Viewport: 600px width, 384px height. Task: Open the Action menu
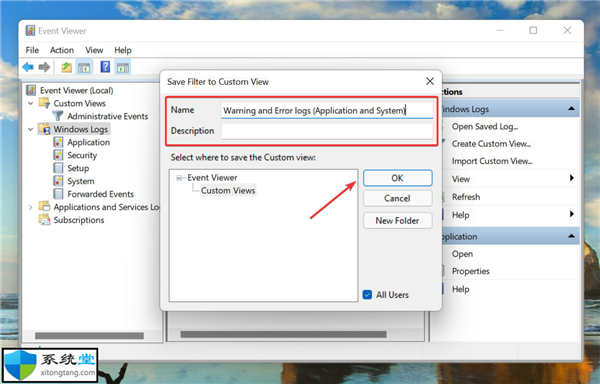click(x=62, y=50)
